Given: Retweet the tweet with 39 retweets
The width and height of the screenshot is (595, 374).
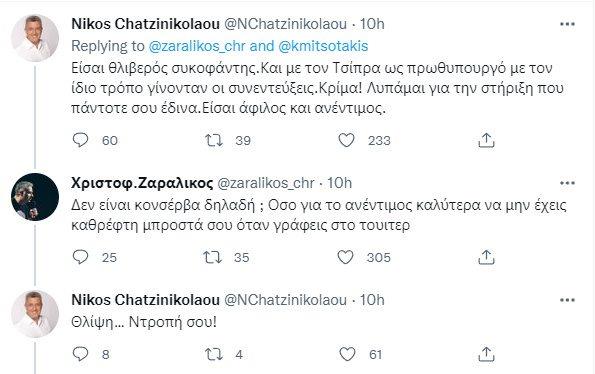Looking at the screenshot, I should click(x=214, y=140).
